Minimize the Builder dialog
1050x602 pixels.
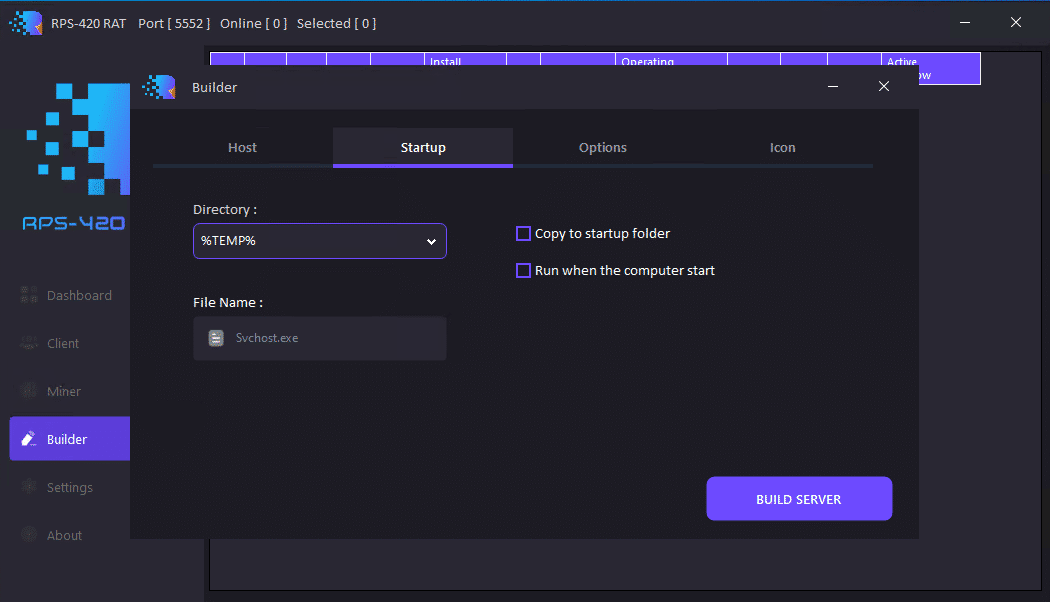[833, 87]
